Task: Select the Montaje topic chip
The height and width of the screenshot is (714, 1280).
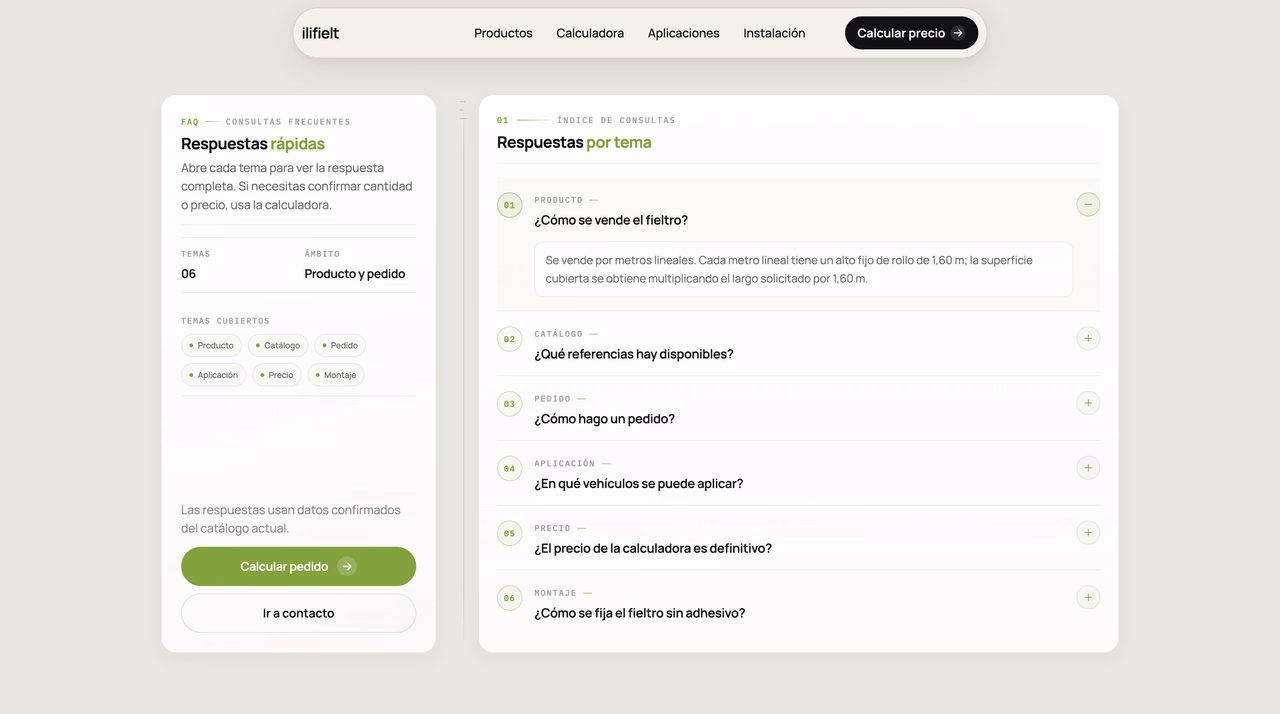Action: [336, 375]
